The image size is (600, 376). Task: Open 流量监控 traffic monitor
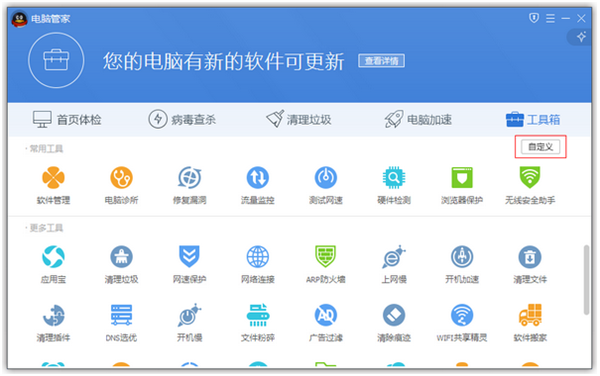[x=258, y=185]
